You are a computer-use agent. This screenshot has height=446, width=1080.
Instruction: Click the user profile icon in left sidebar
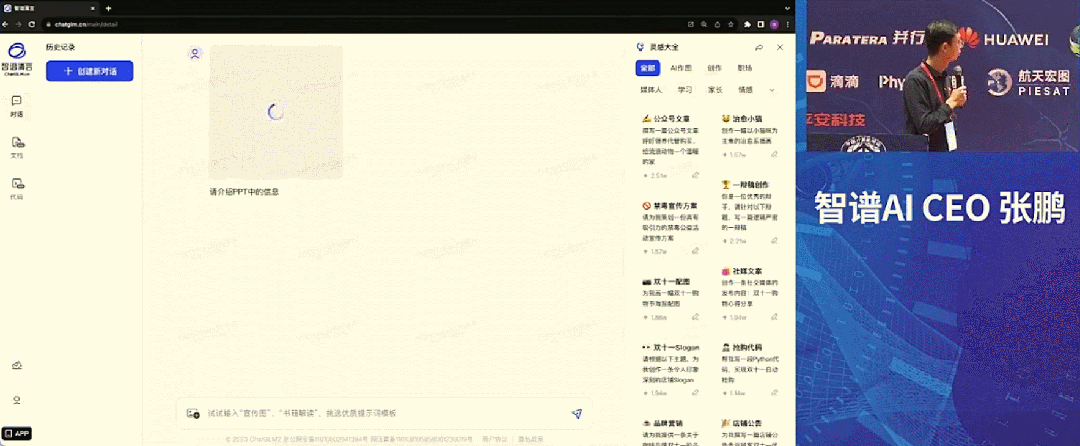(17, 400)
